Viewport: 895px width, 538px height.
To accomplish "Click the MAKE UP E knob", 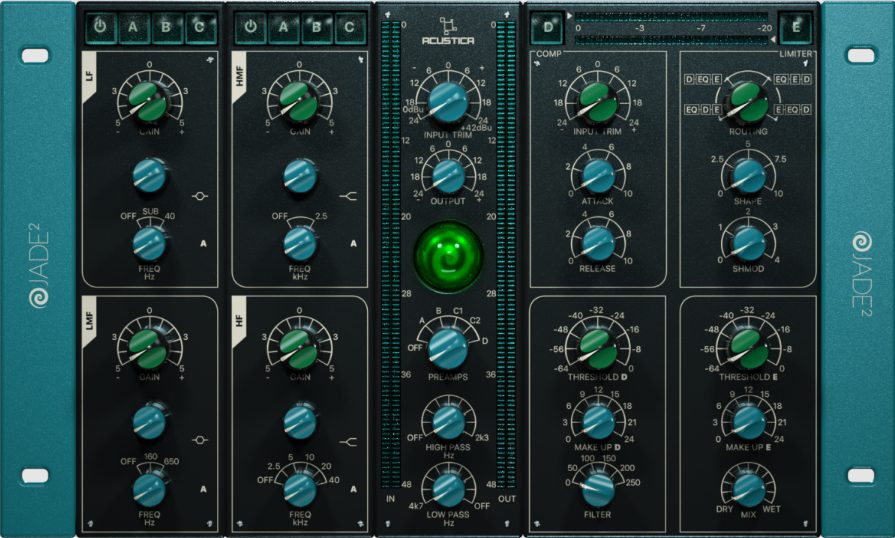I will (748, 422).
